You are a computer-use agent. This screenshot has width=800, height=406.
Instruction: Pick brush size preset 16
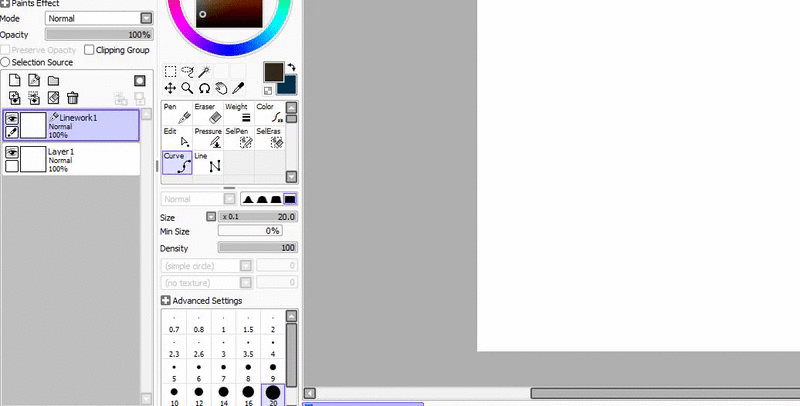tap(248, 396)
